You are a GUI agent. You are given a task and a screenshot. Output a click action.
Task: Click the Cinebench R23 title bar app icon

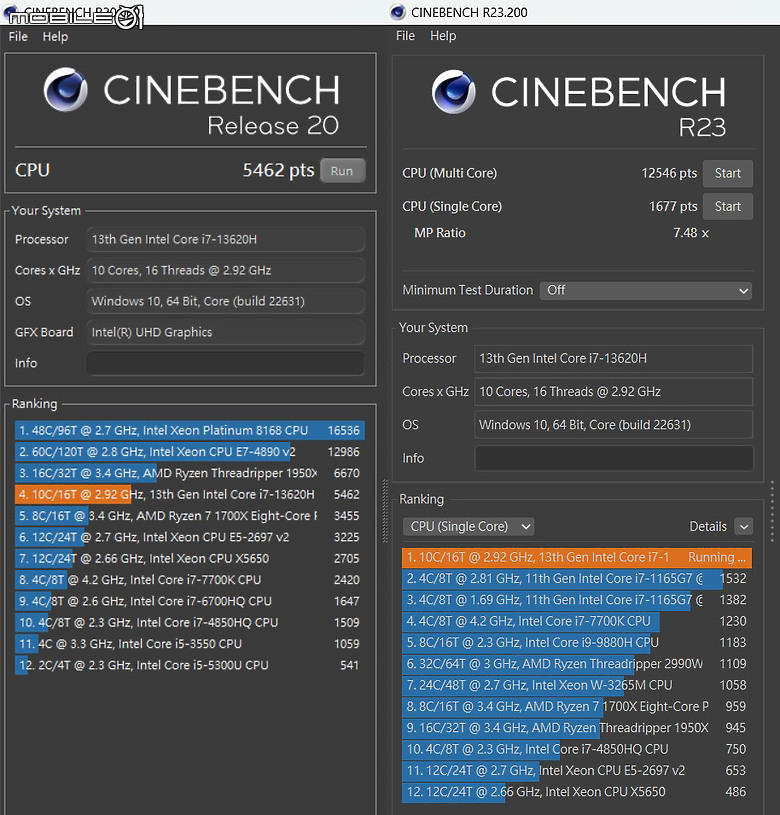[398, 12]
